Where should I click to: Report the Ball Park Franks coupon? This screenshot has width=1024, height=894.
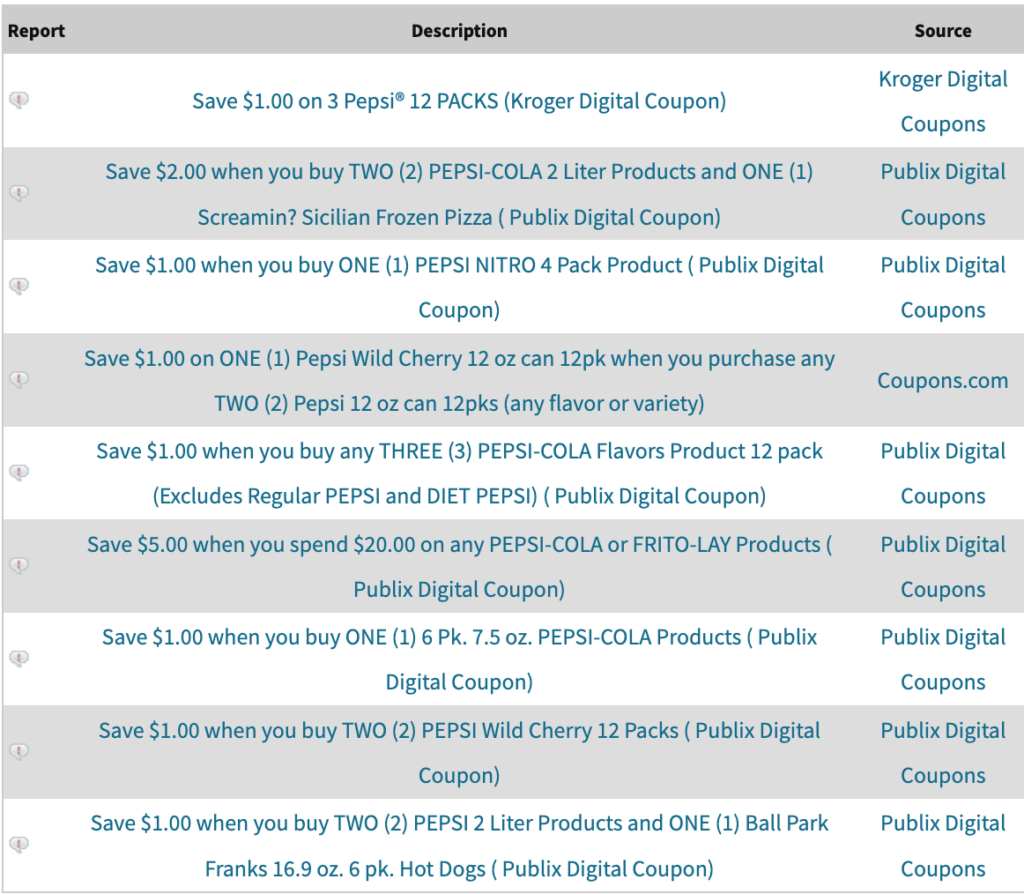pos(19,844)
